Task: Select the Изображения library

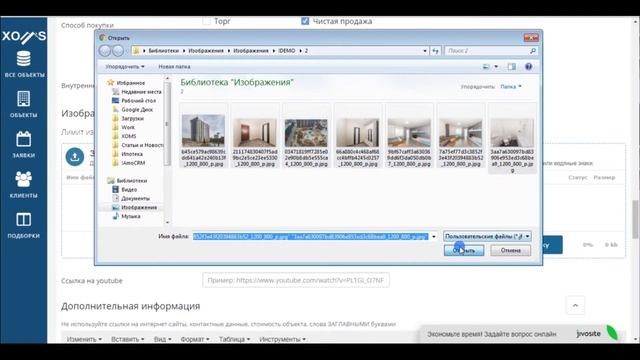Action: 135,207
